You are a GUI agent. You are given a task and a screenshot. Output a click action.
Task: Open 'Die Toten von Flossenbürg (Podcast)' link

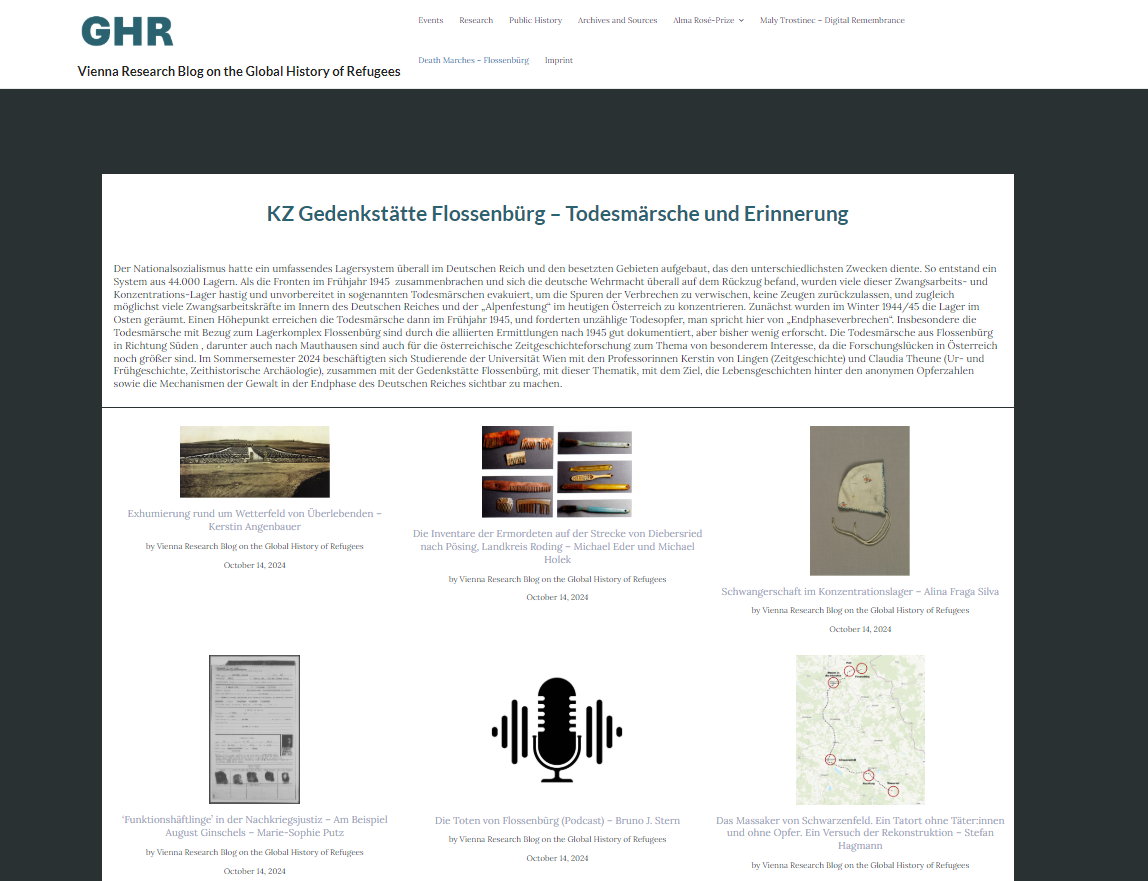tap(557, 820)
